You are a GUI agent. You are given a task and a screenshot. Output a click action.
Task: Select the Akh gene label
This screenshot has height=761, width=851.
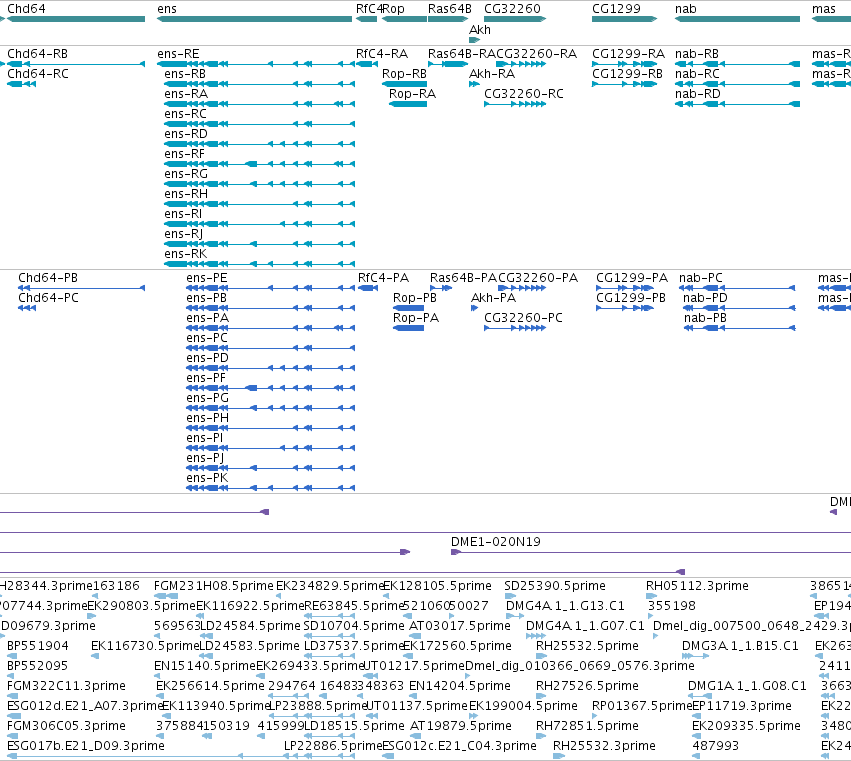tap(480, 30)
